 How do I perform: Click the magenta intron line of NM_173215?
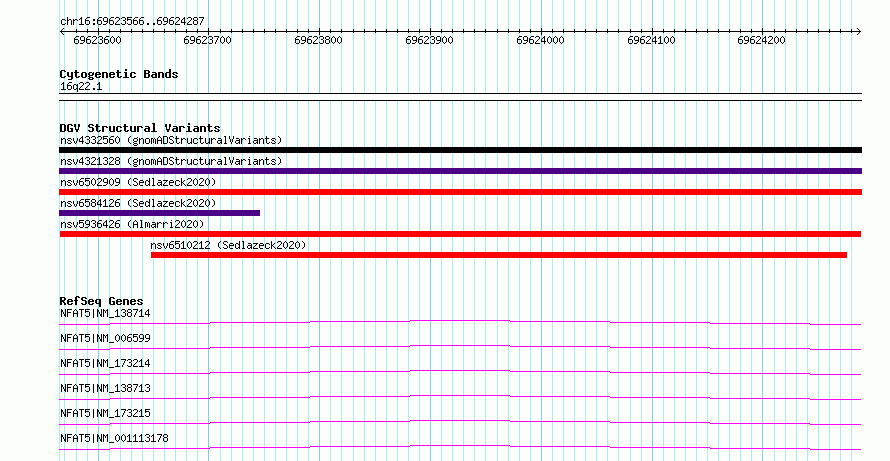pos(460,422)
